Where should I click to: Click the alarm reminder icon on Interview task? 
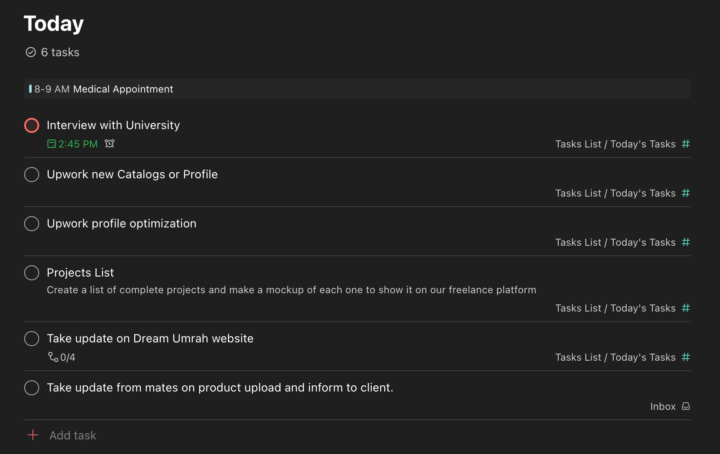pos(110,144)
